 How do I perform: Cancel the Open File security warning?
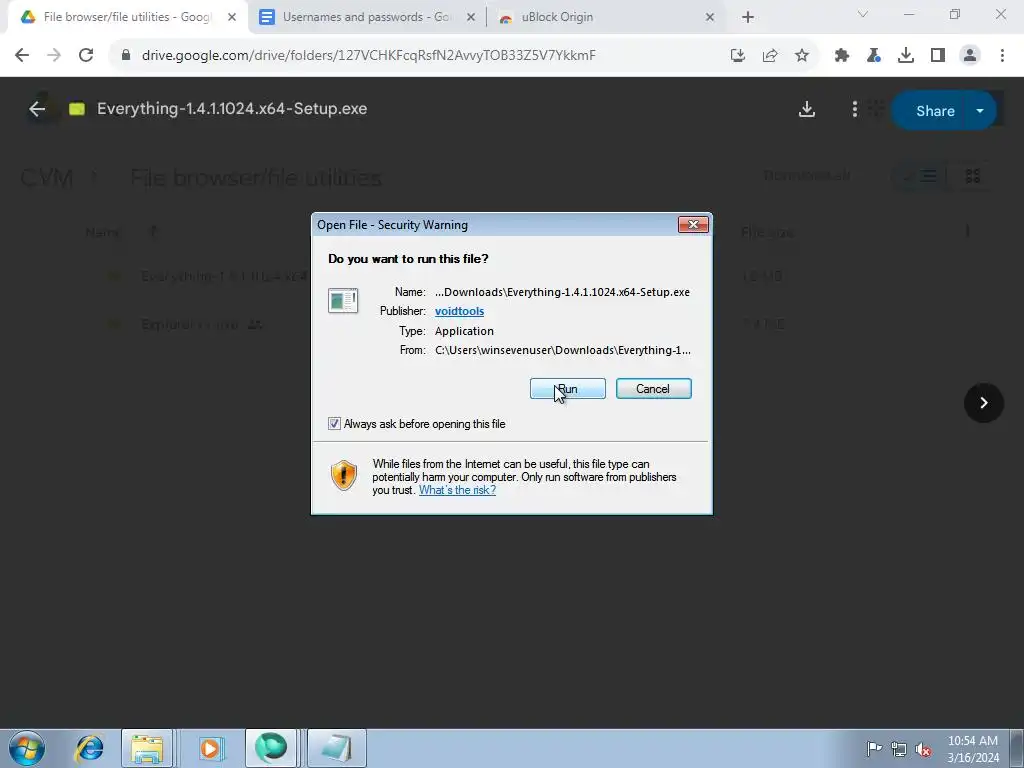(653, 389)
